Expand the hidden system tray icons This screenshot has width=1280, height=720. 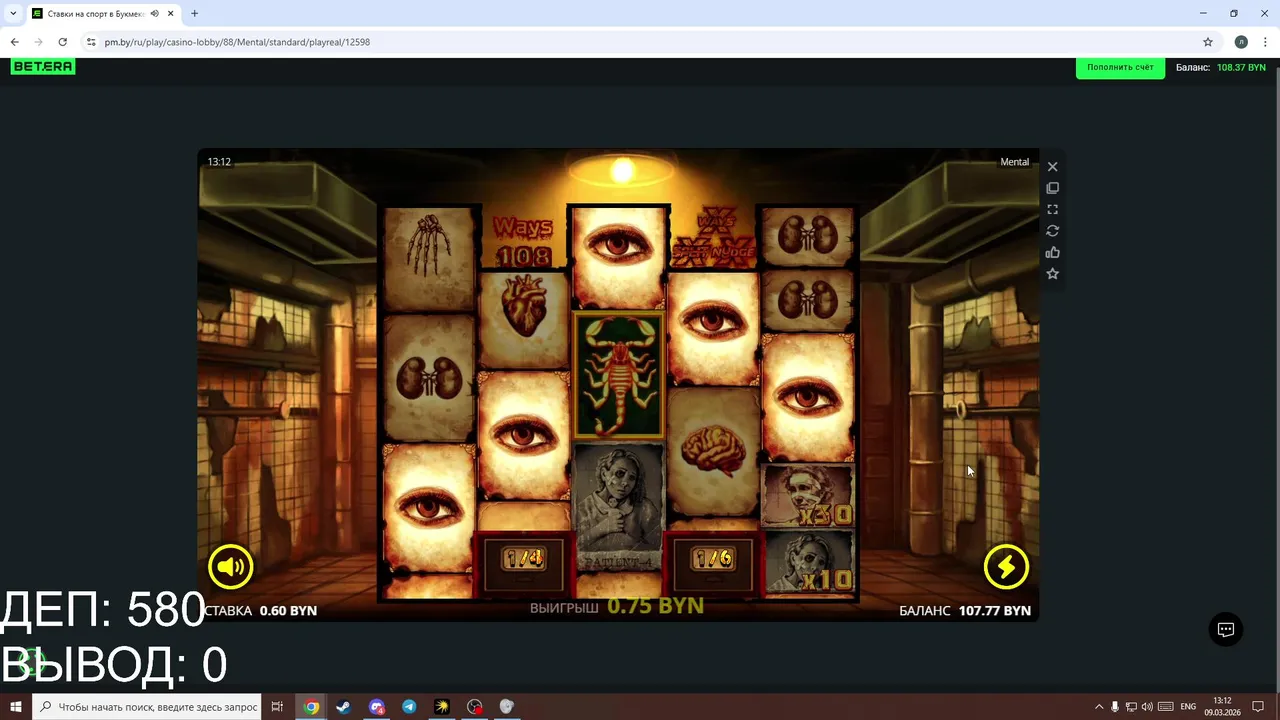click(x=1099, y=707)
